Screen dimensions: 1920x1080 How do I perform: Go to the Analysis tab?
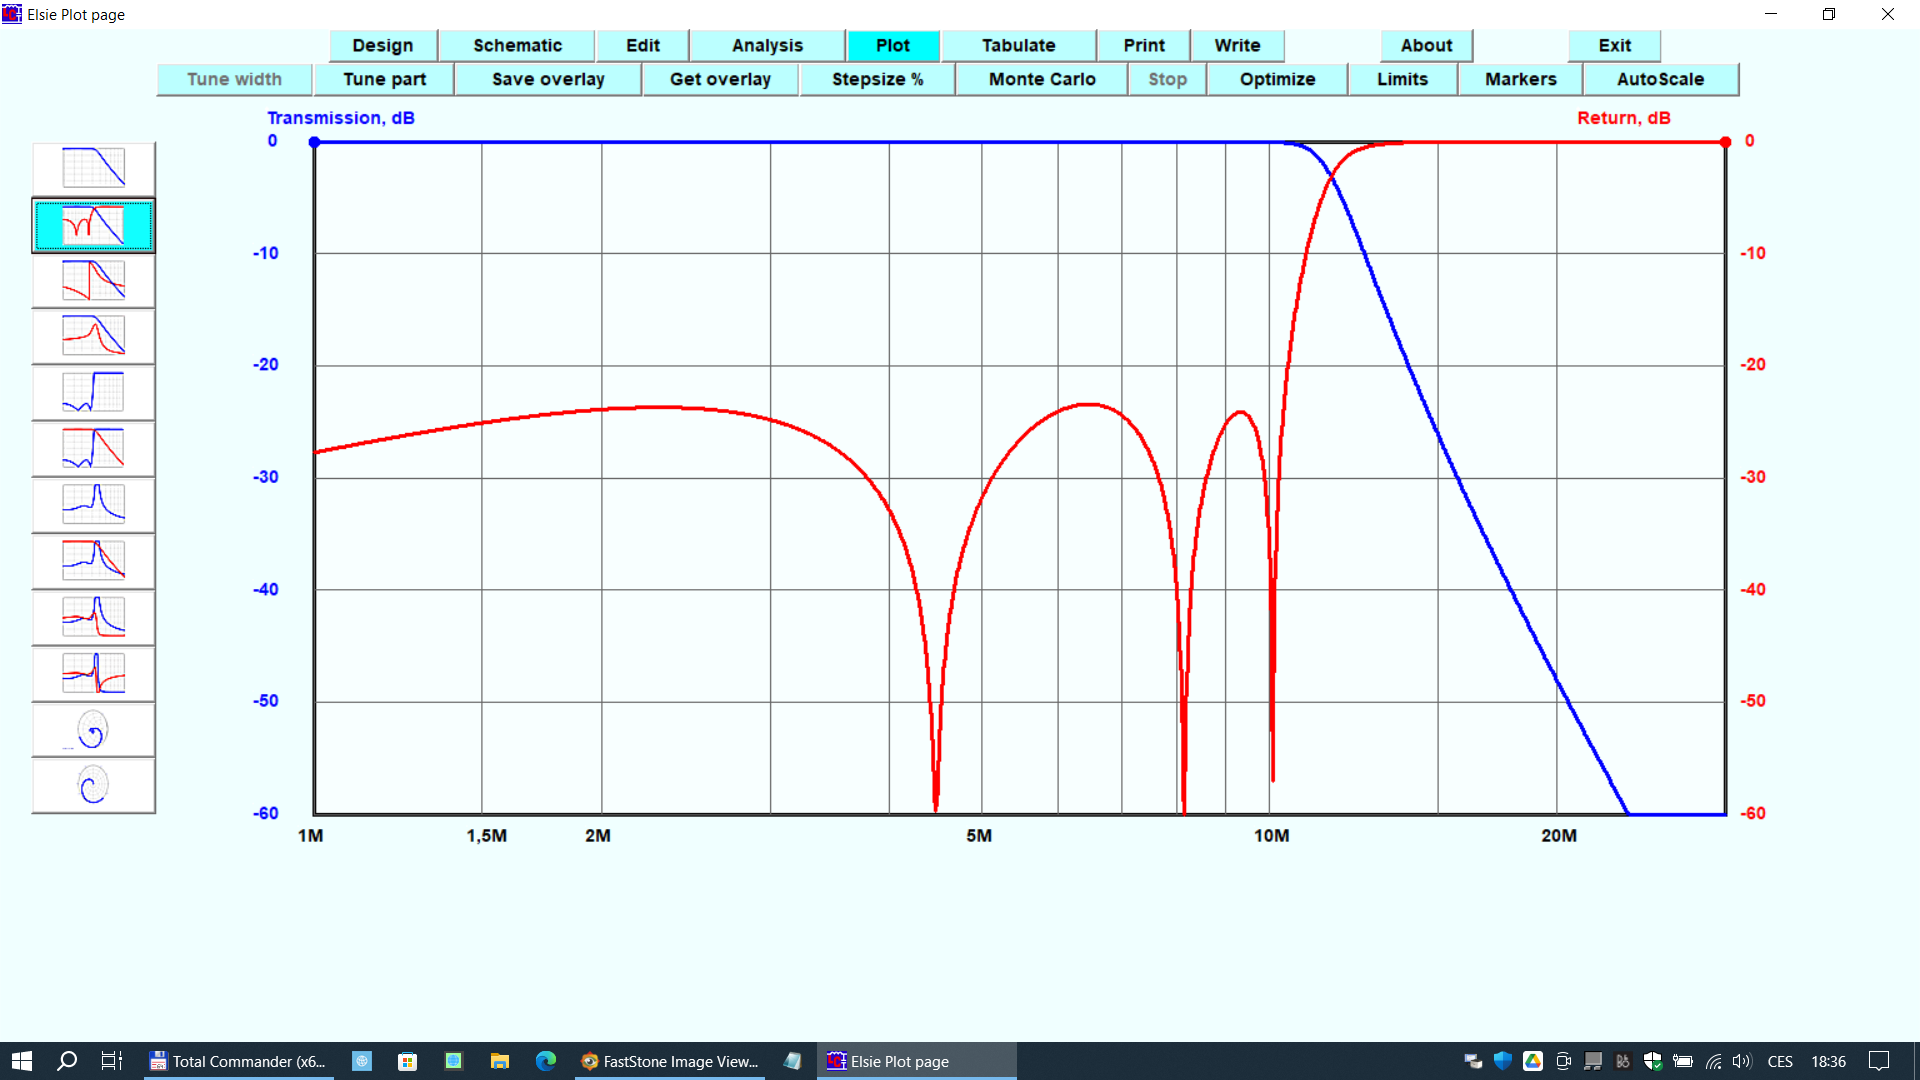(x=767, y=46)
